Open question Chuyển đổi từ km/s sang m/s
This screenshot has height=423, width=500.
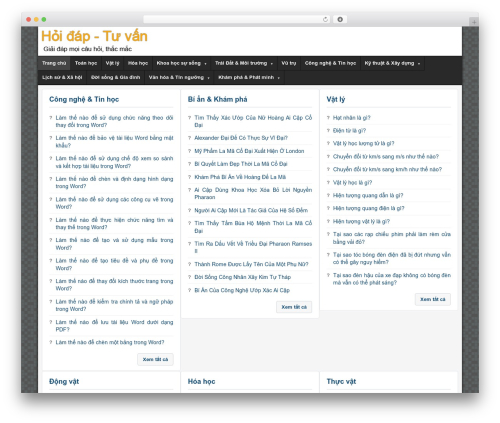pyautogui.click(x=386, y=156)
